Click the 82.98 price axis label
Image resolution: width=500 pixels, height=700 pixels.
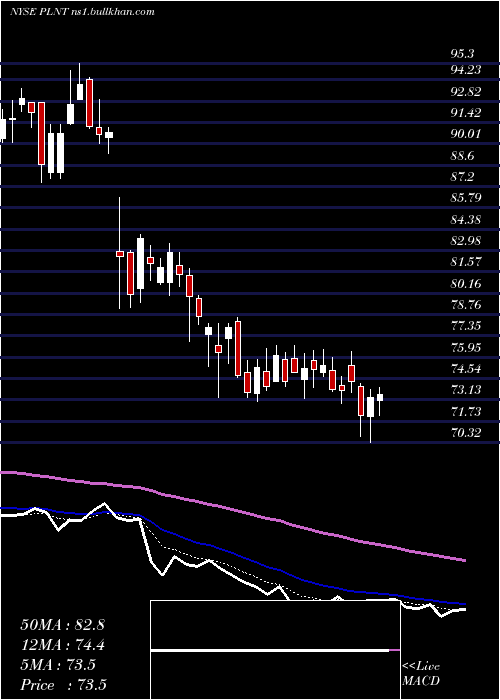tap(466, 241)
